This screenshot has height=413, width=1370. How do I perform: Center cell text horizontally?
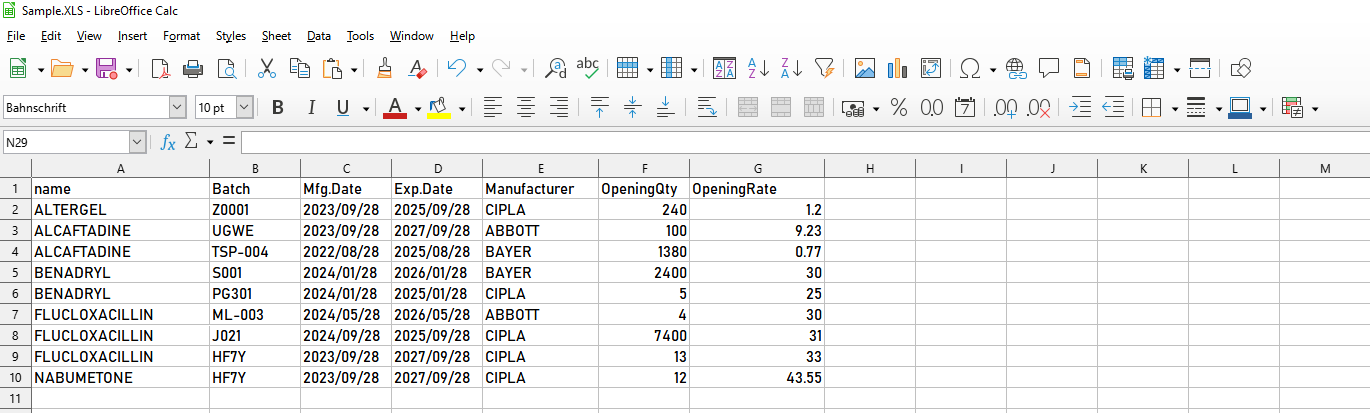525,107
